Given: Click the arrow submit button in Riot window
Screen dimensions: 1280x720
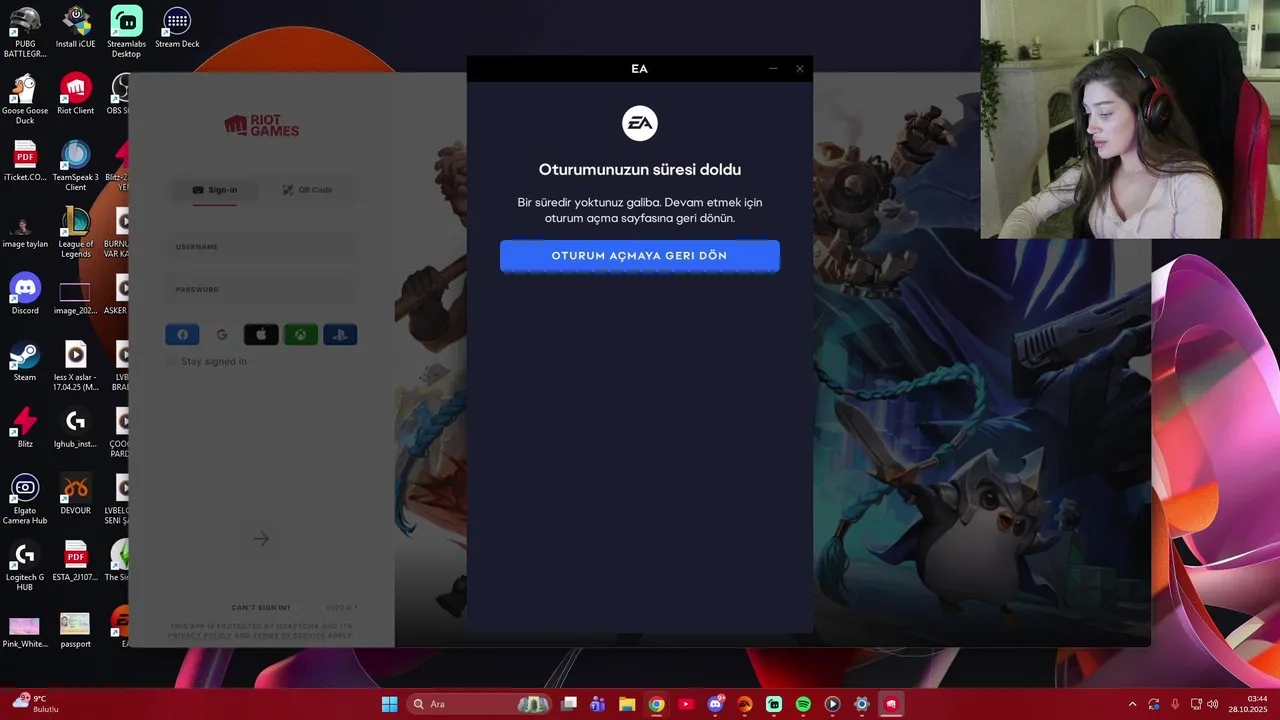Looking at the screenshot, I should 261,539.
